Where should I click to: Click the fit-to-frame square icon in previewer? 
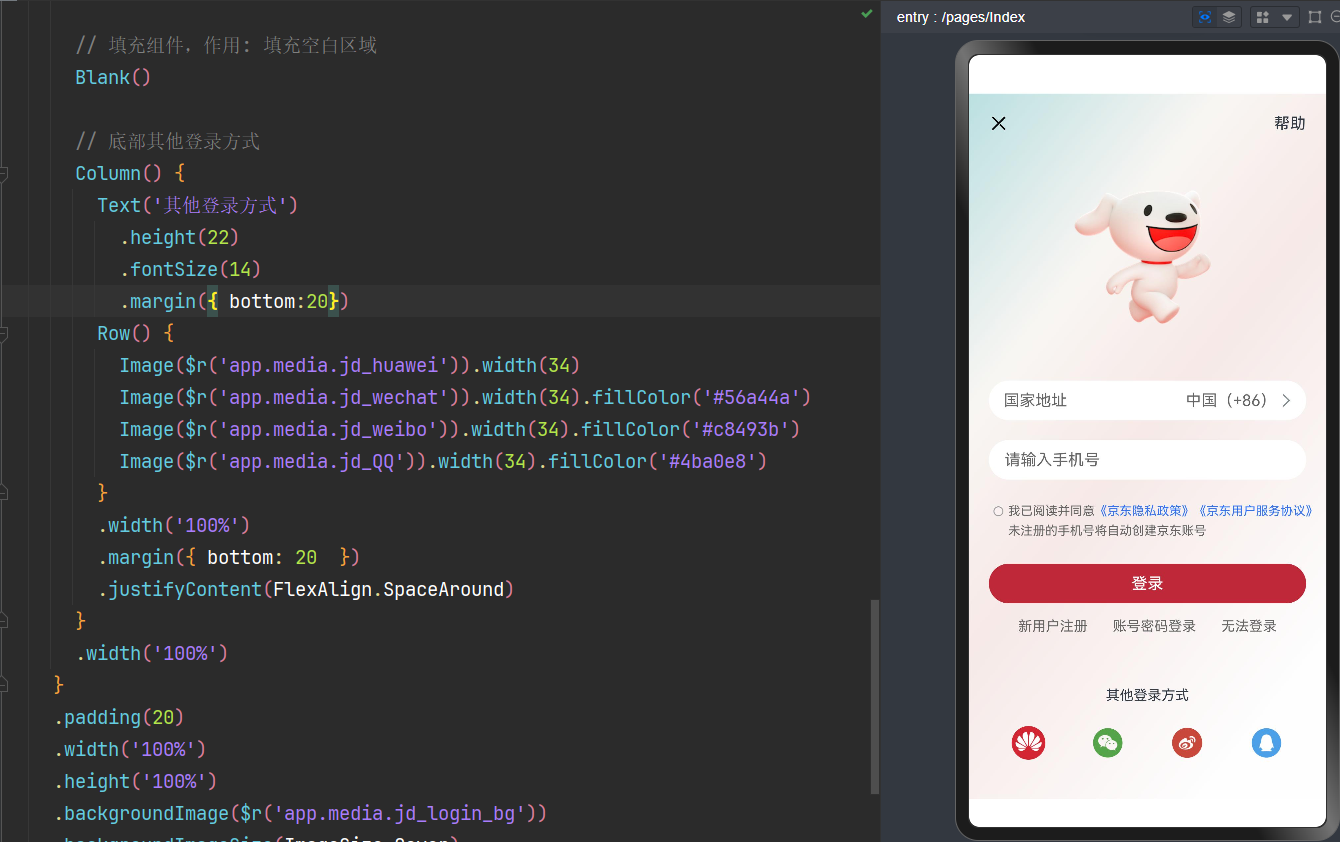point(1315,17)
